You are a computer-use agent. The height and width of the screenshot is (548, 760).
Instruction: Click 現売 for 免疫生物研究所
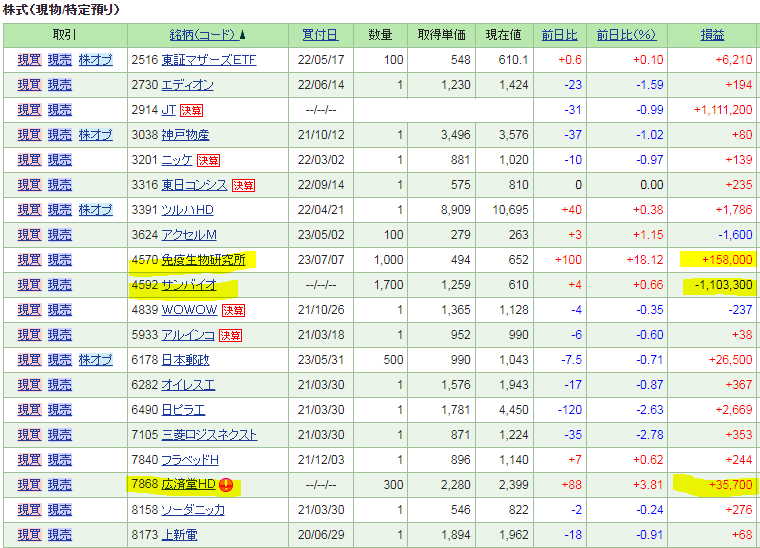click(60, 260)
